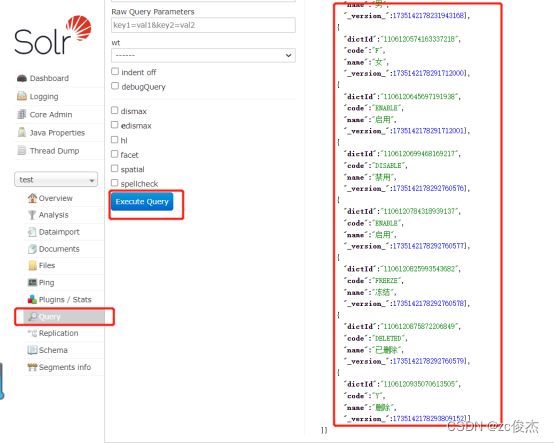Click the Overview house icon
This screenshot has height=443, width=554.
32,198
